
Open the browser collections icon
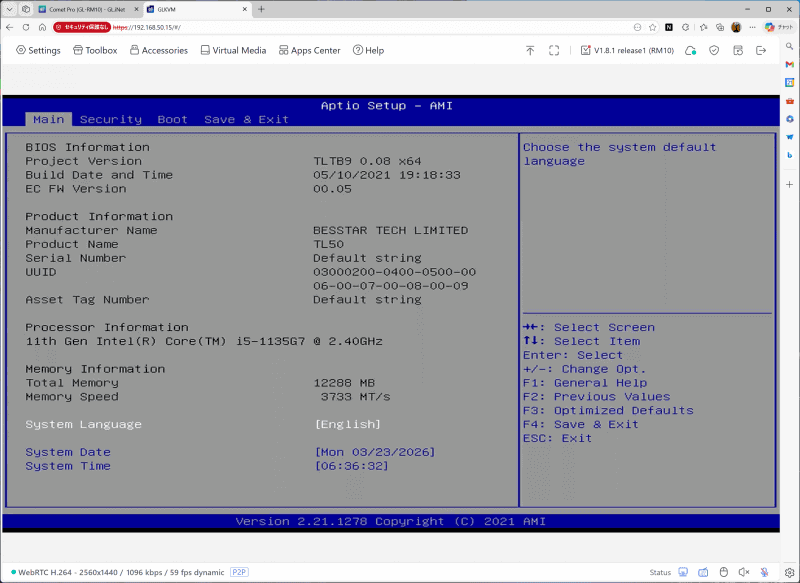coord(720,27)
